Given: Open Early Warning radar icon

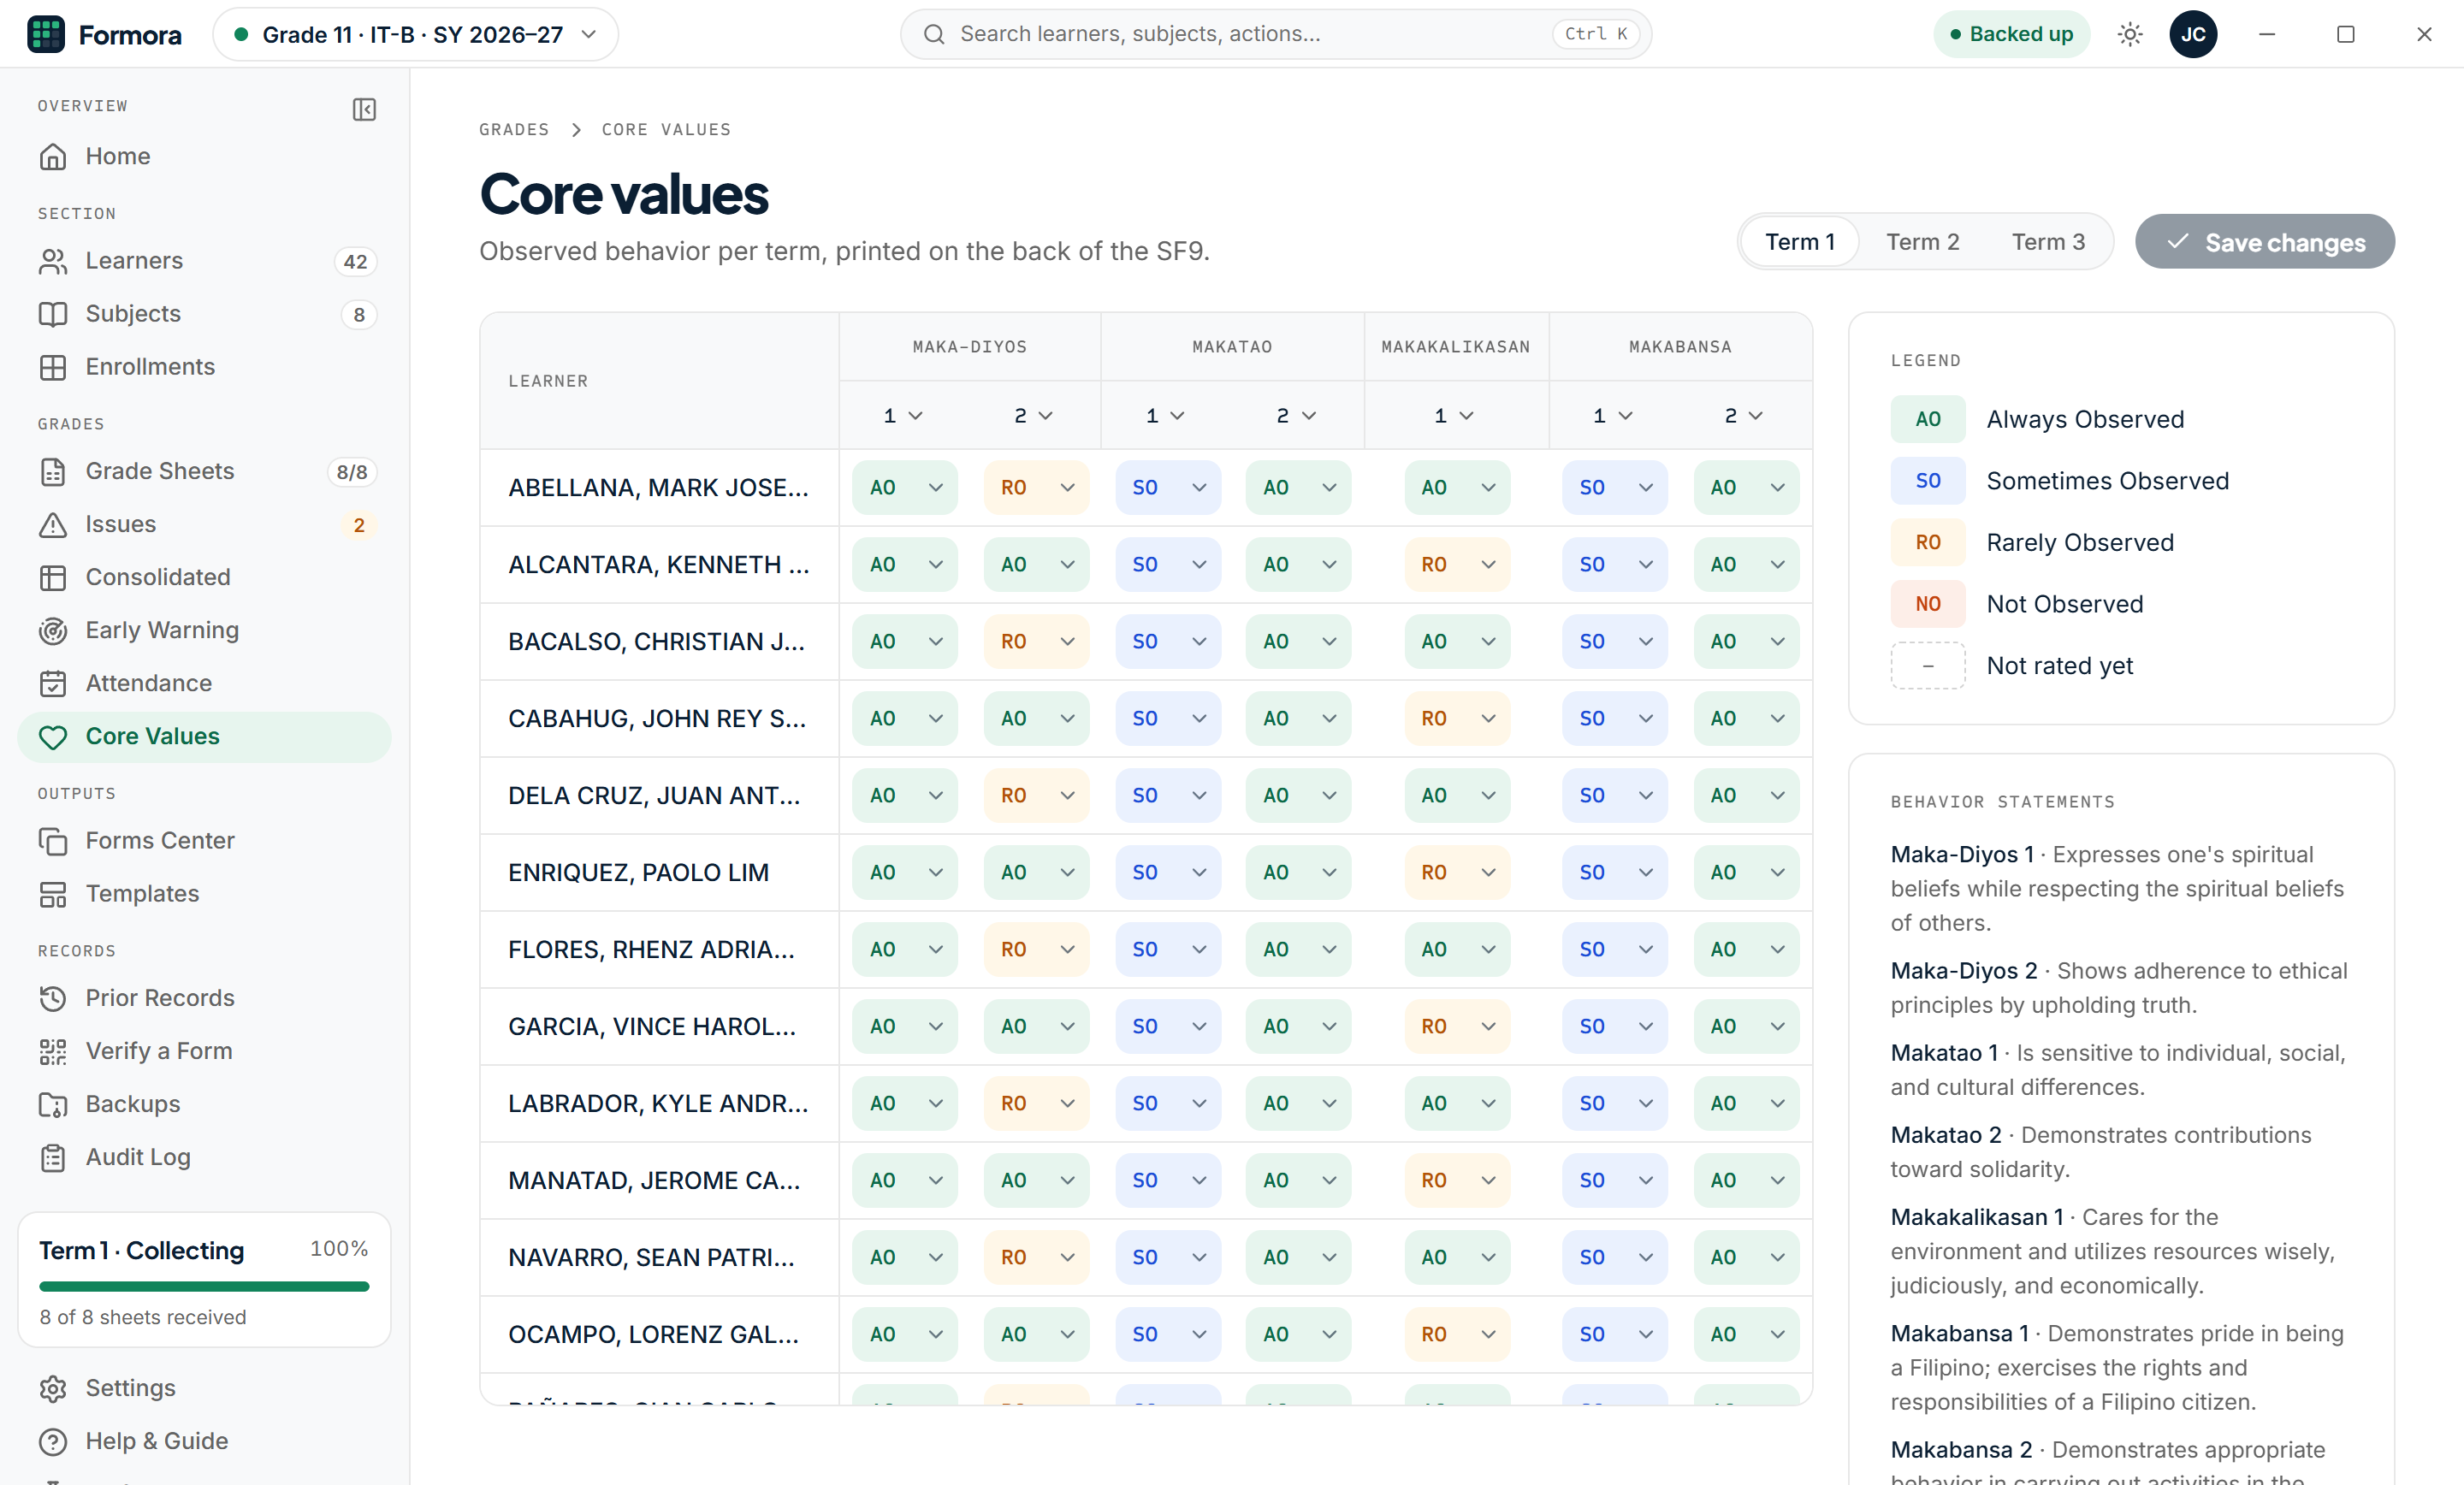Looking at the screenshot, I should coord(53,630).
